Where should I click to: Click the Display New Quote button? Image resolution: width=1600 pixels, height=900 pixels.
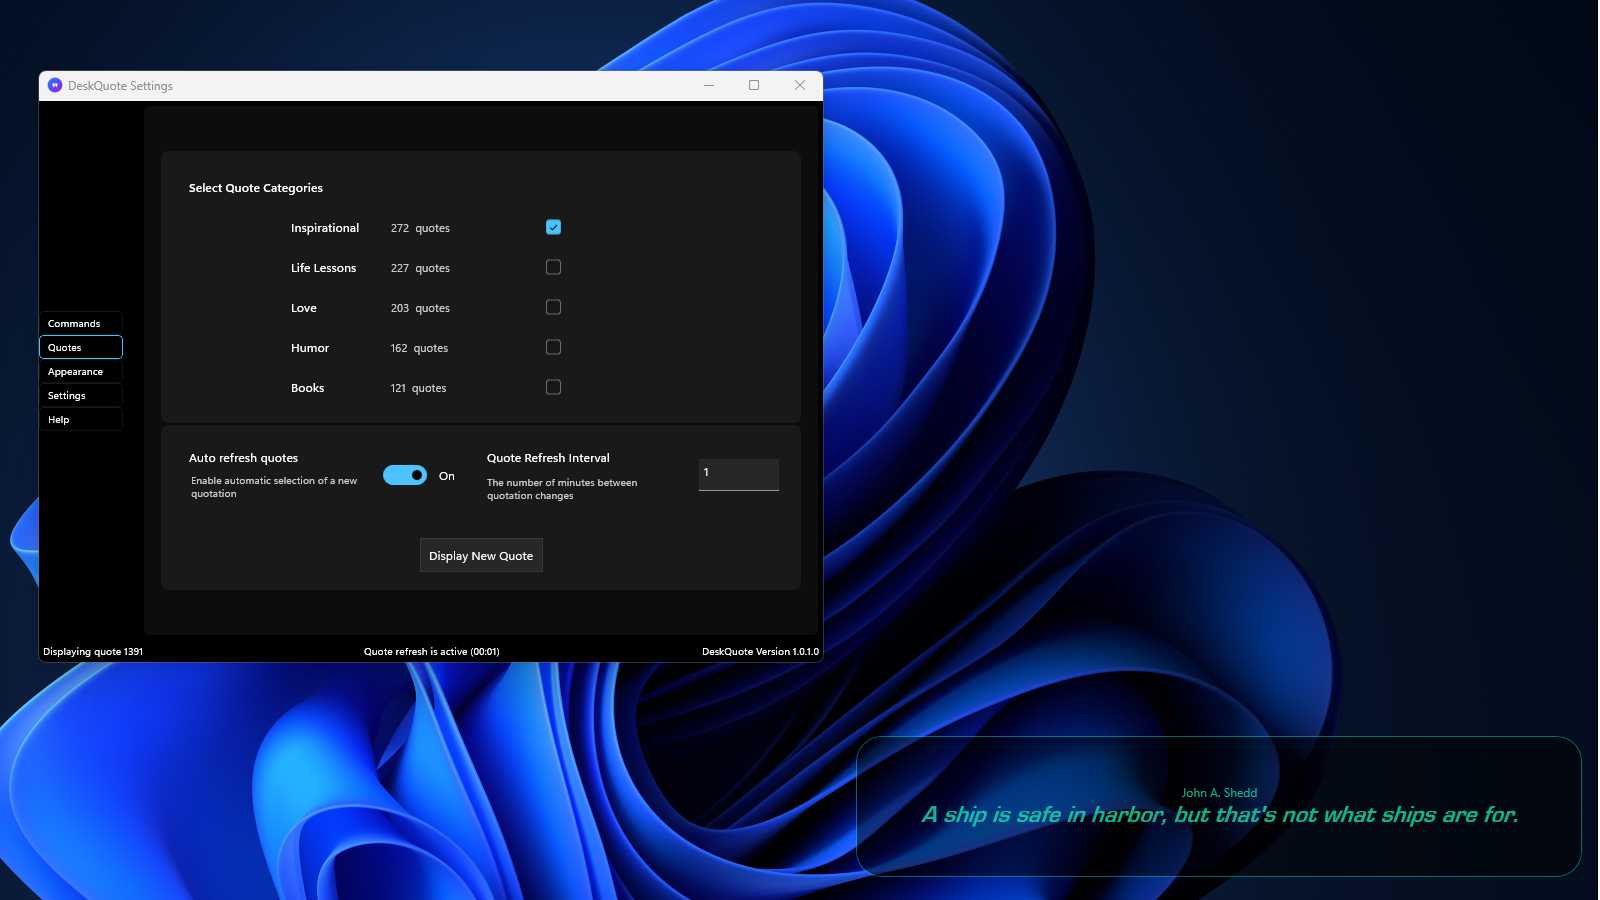[481, 555]
